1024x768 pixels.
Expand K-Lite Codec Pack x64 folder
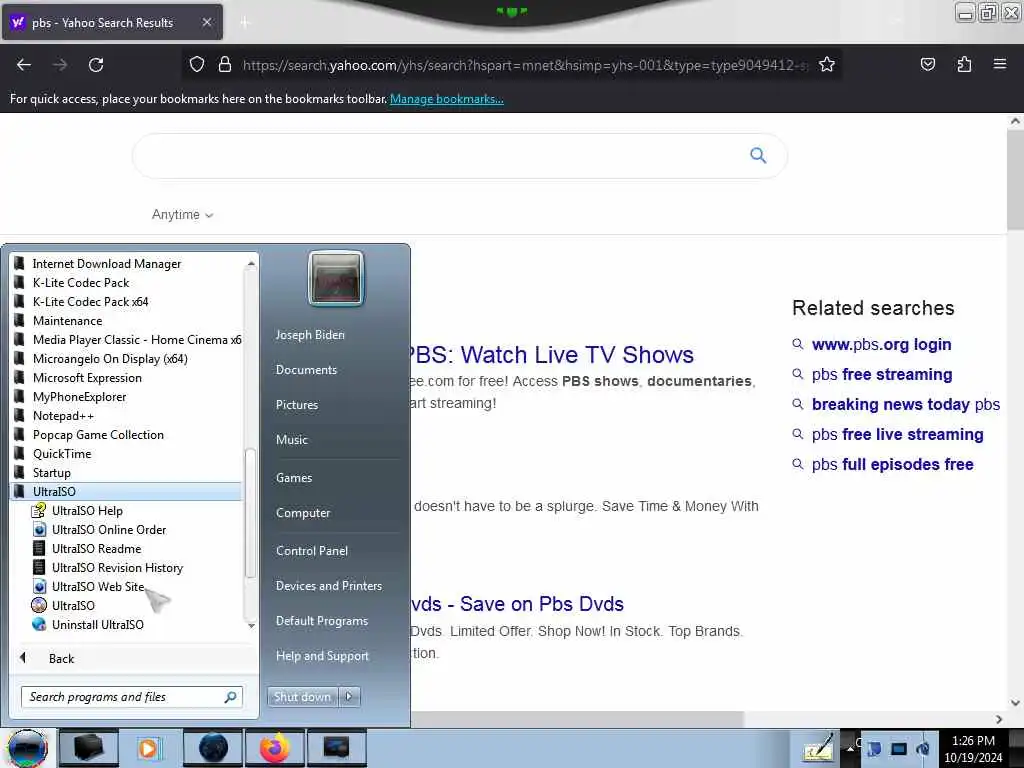tap(127, 302)
